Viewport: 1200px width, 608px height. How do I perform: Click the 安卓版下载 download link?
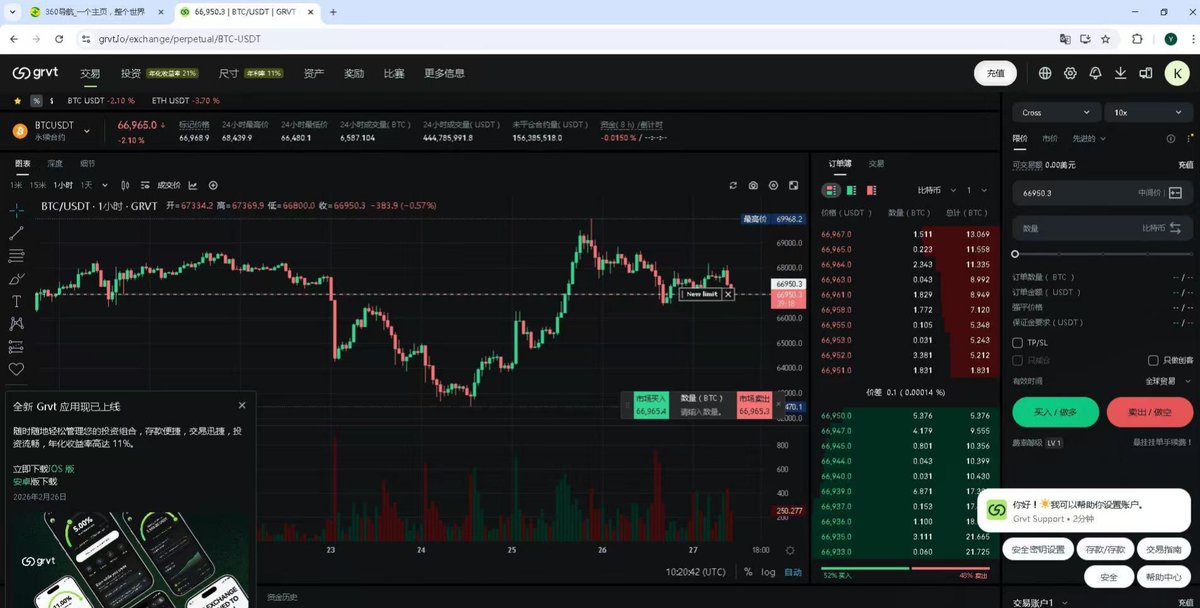[x=35, y=481]
